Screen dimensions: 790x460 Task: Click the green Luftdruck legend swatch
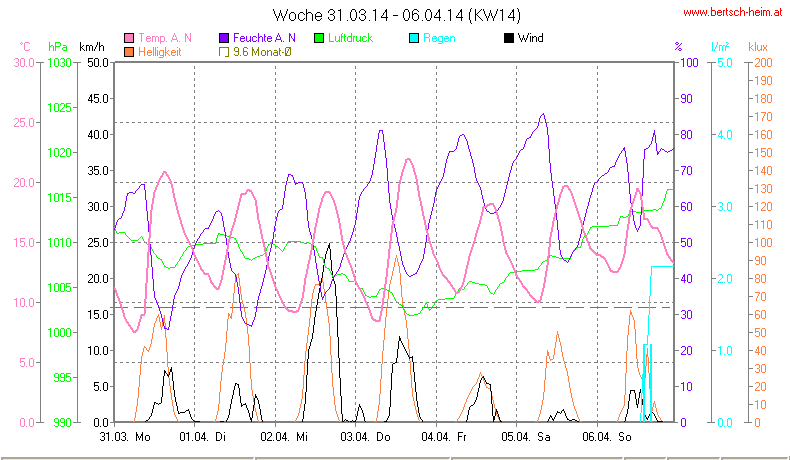[318, 38]
